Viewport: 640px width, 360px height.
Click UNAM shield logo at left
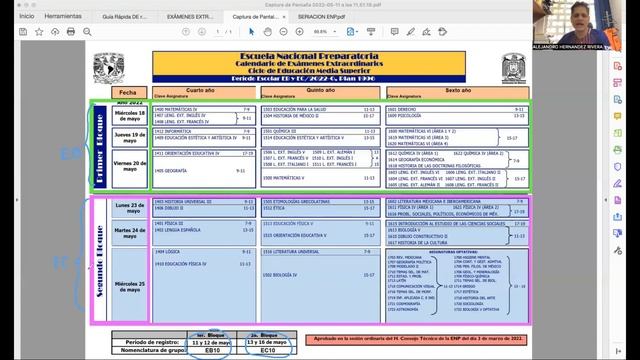pyautogui.click(x=109, y=68)
